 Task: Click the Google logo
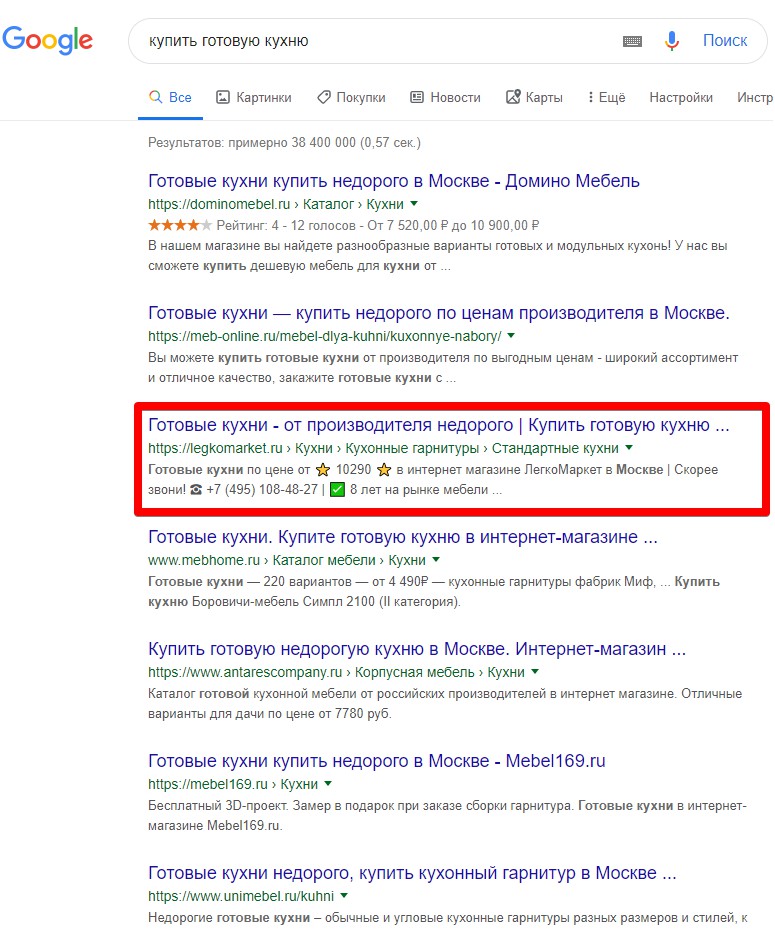coord(47,40)
